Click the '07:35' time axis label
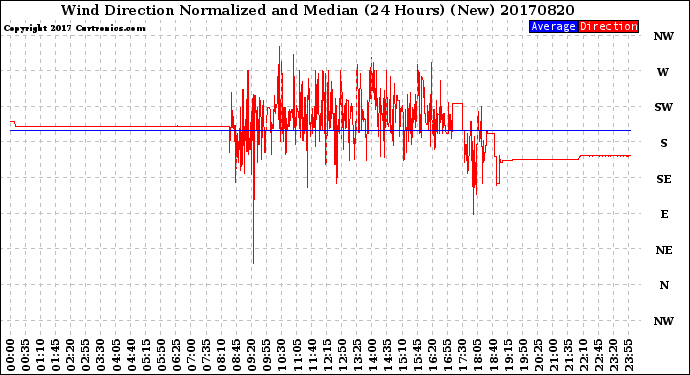 [206, 355]
